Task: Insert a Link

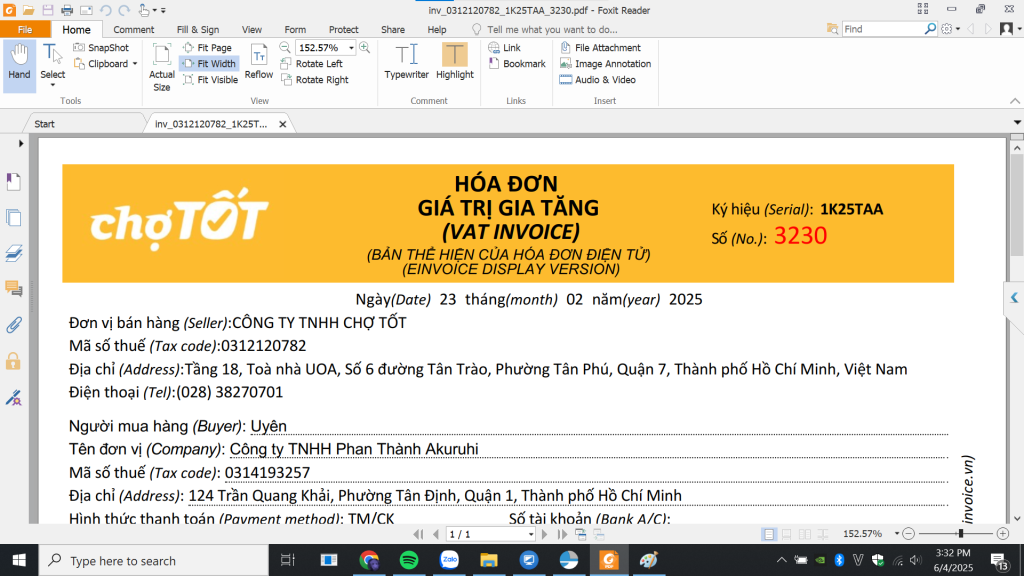Action: [x=504, y=48]
